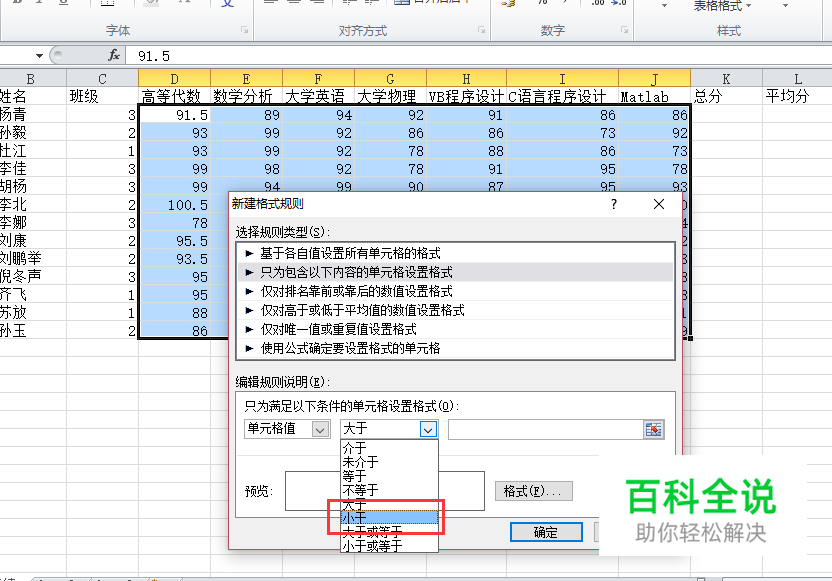Choose 未介于 from the operator list
The width and height of the screenshot is (832, 581).
pyautogui.click(x=389, y=462)
